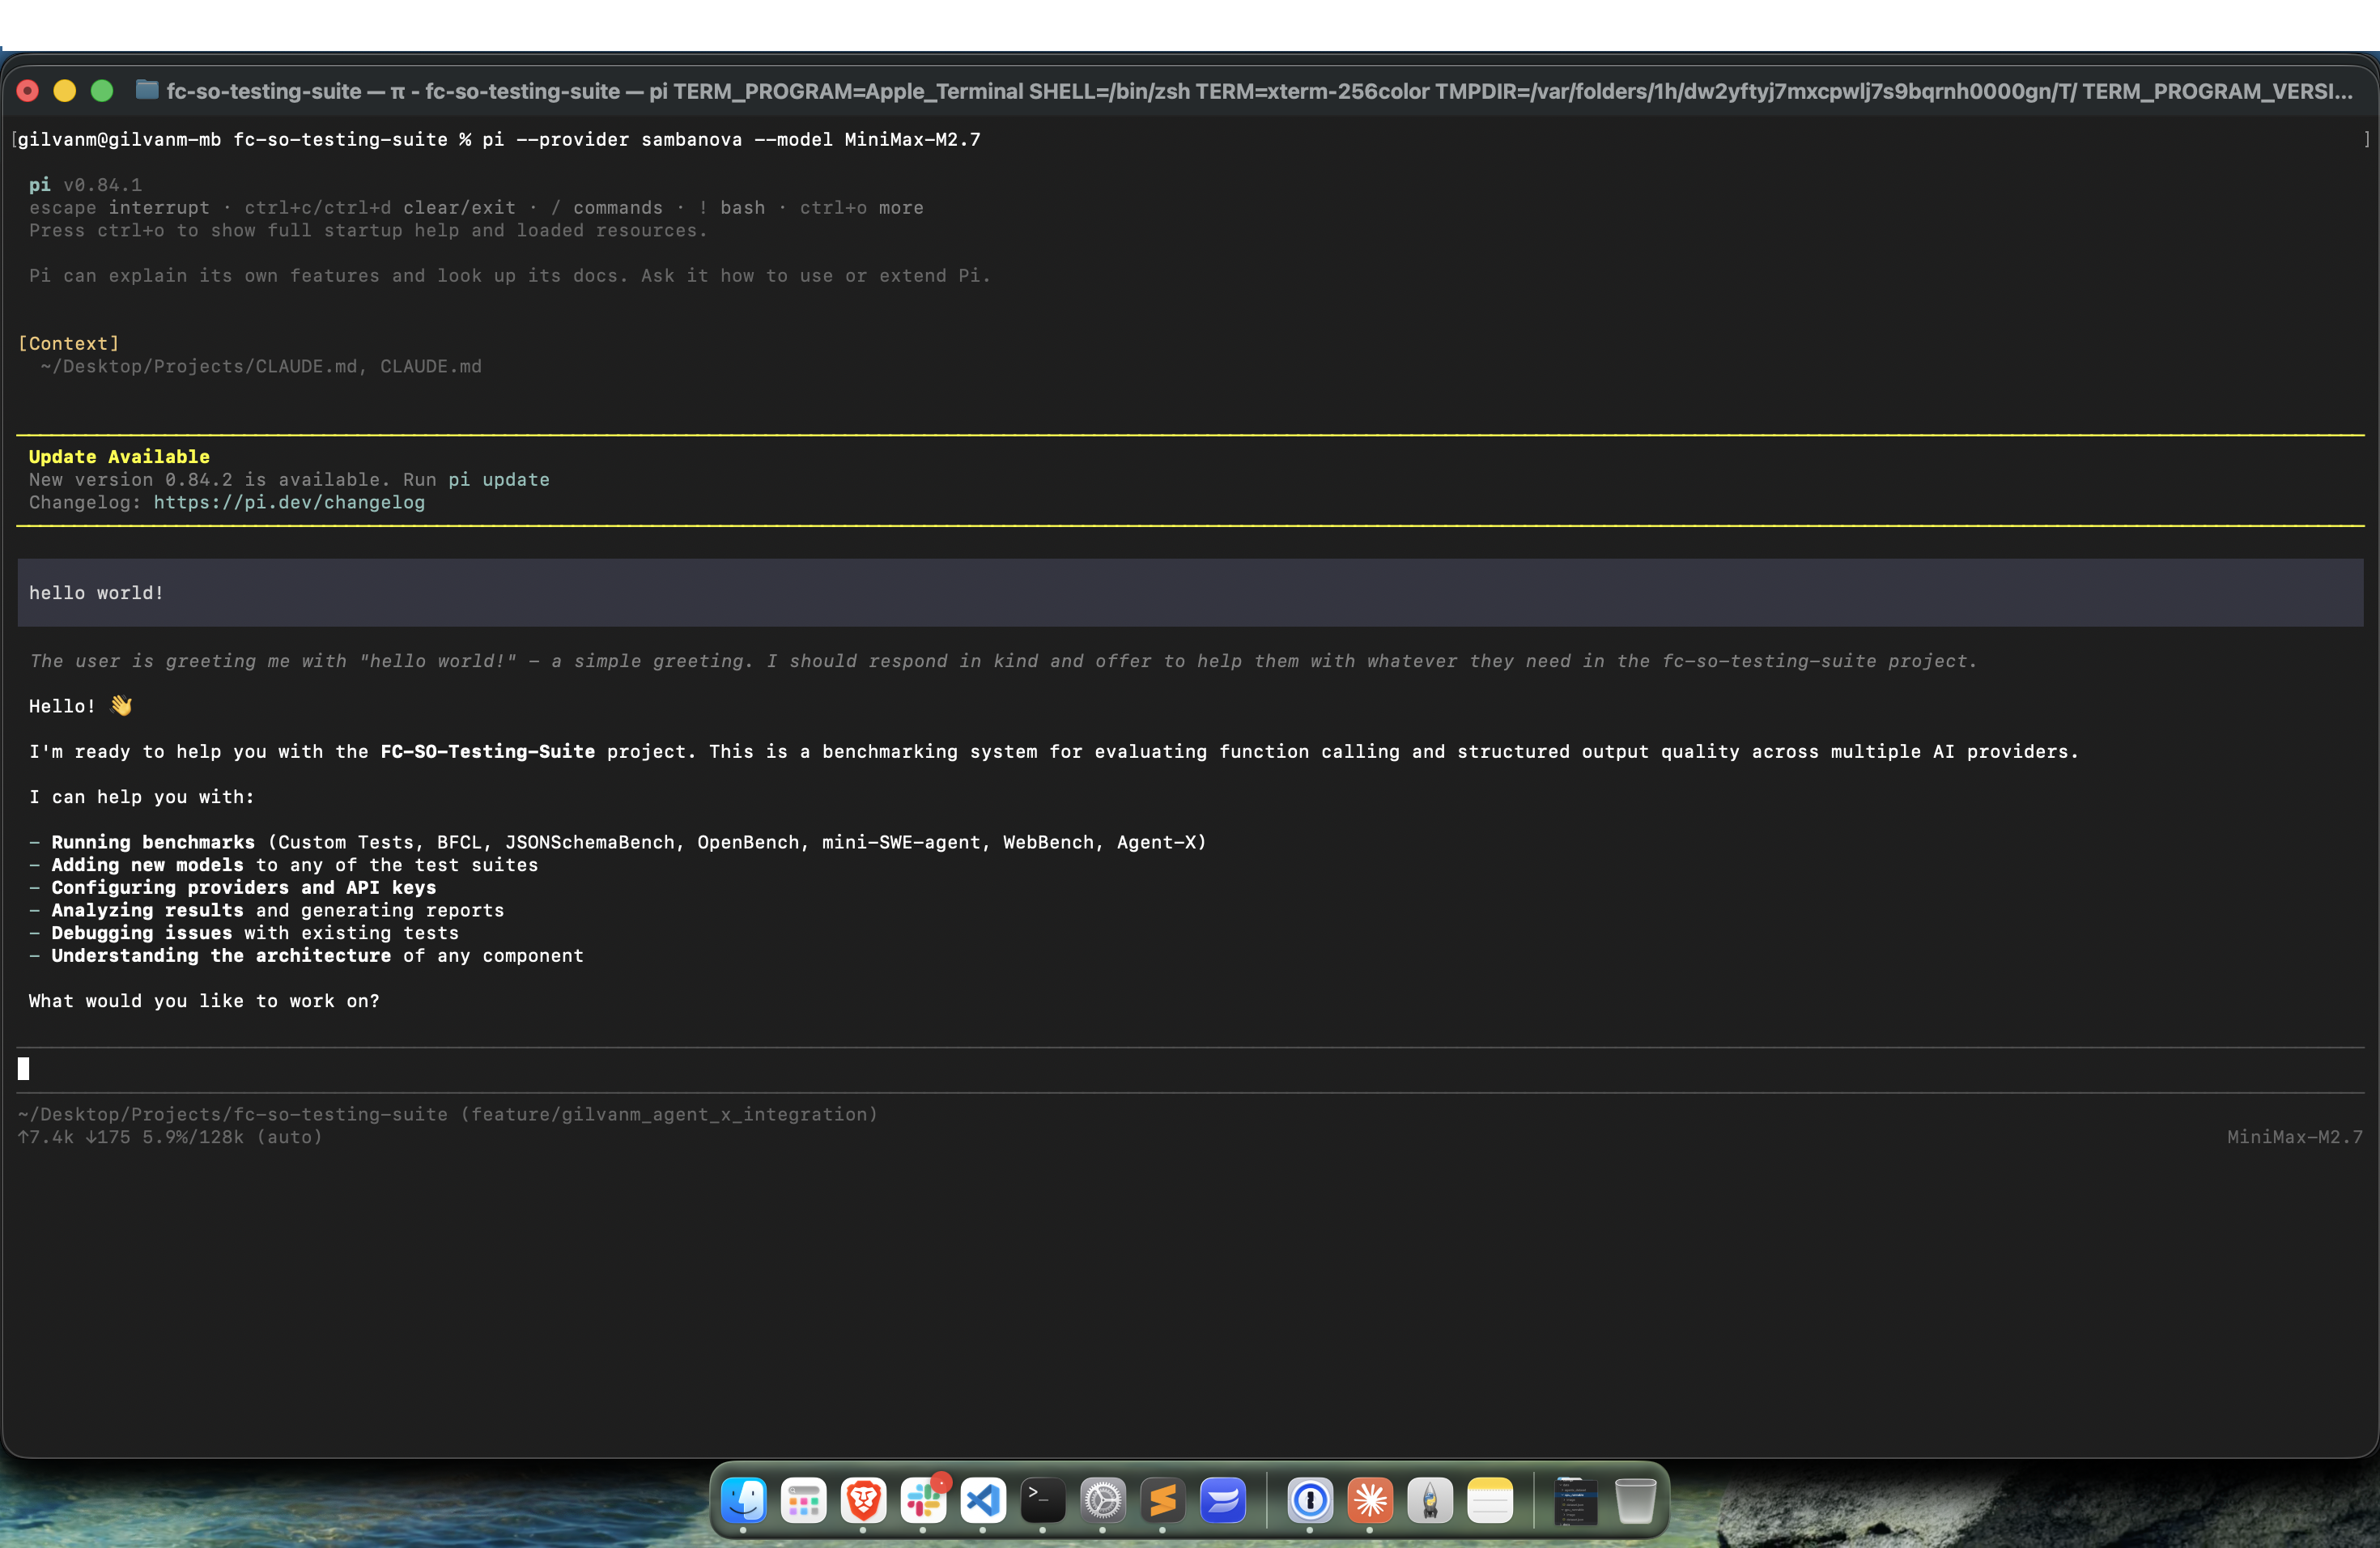Click the 'What would you like to work on?' line
Screen dimensions: 2380x1548
point(204,1000)
